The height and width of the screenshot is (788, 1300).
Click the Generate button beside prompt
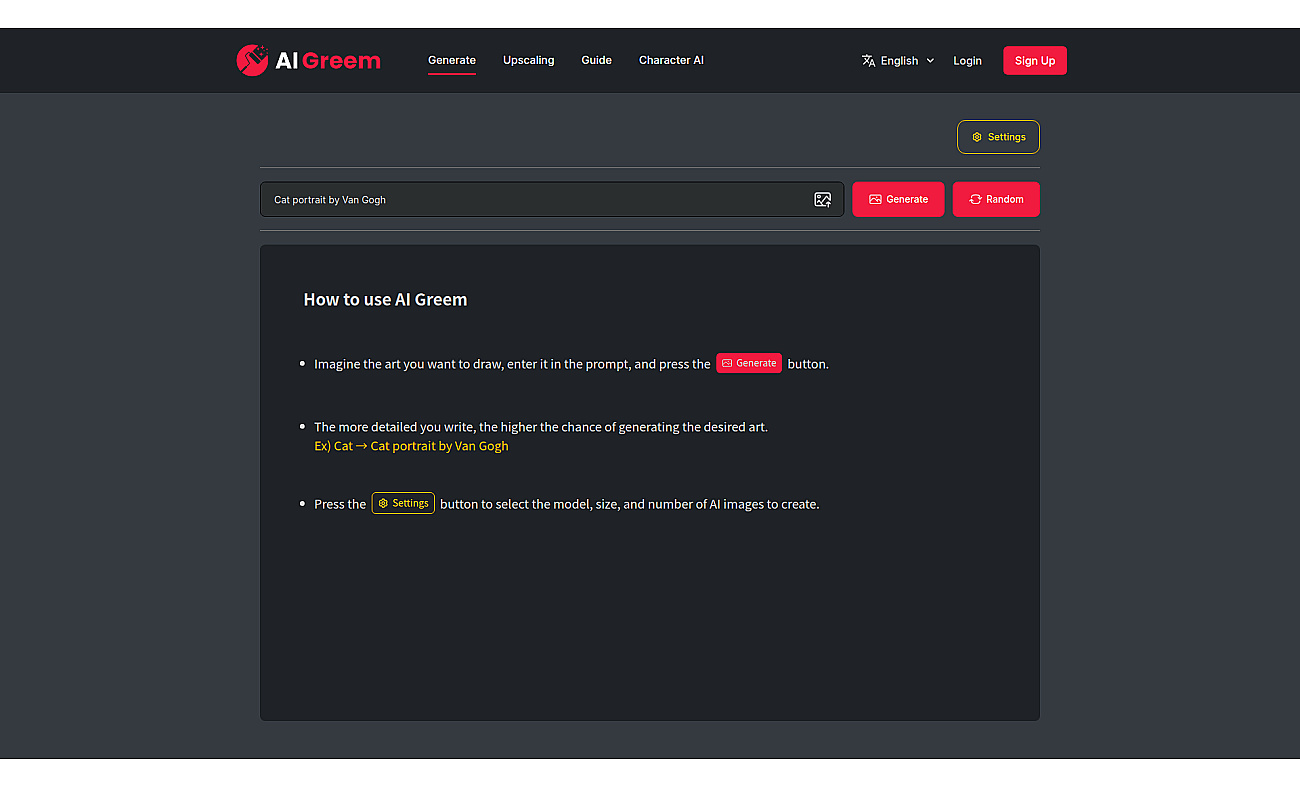coord(898,199)
